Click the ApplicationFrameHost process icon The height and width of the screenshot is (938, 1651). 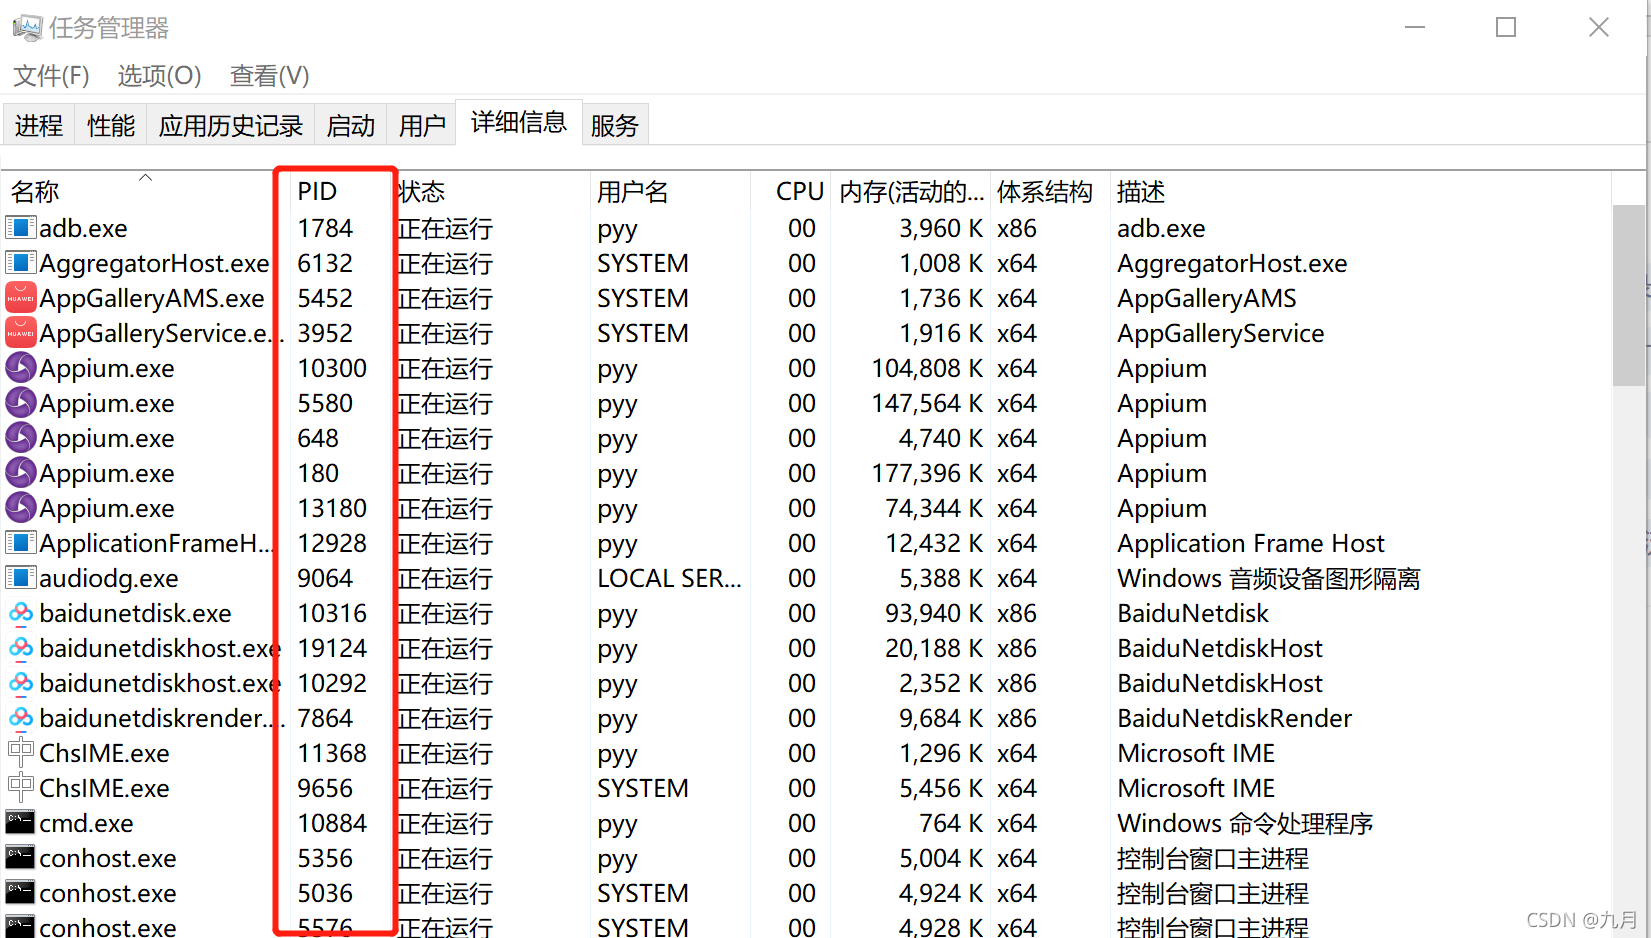click(x=21, y=543)
